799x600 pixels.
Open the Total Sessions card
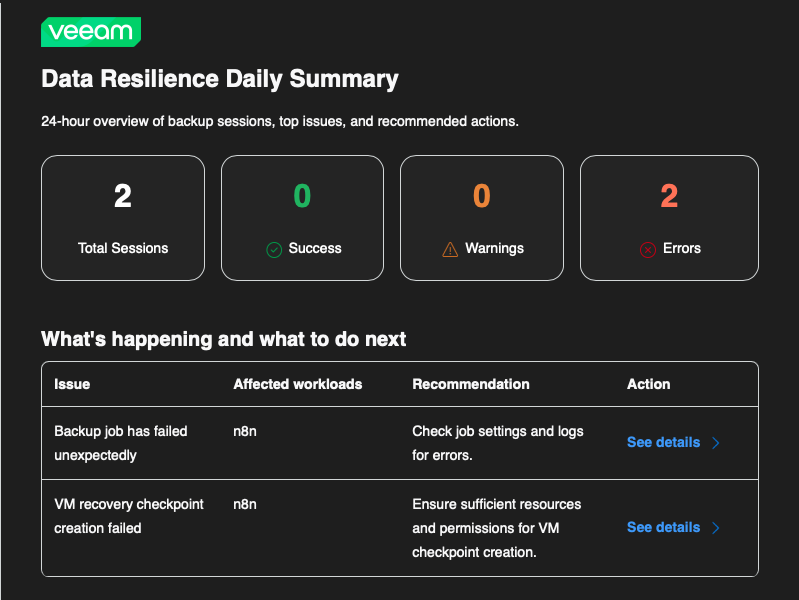[x=123, y=218]
